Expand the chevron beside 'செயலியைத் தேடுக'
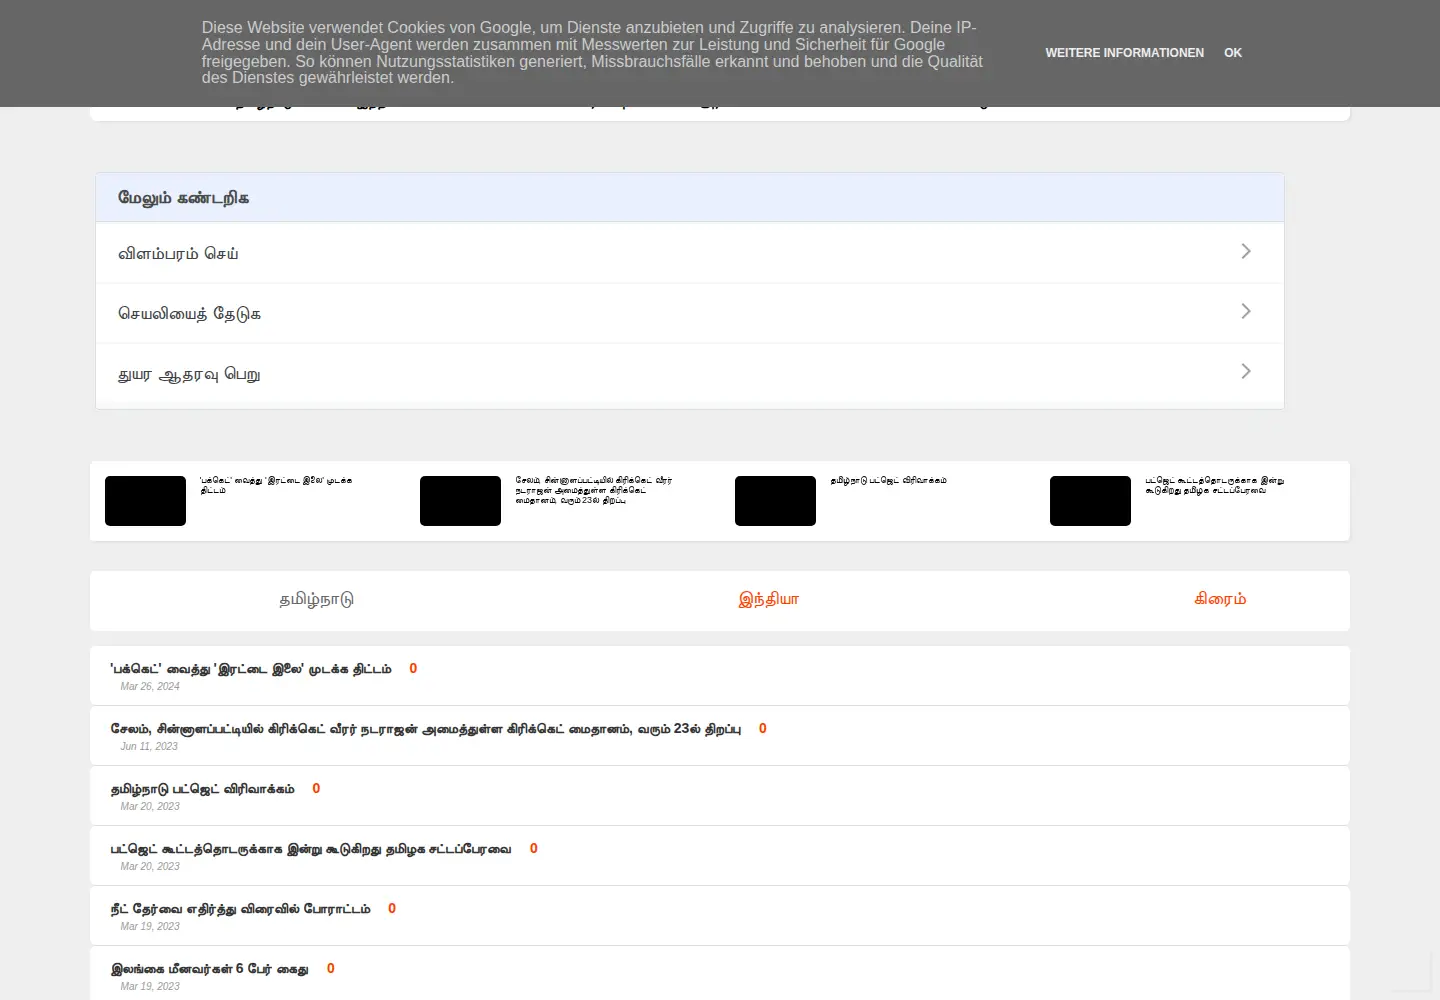 tap(1245, 311)
